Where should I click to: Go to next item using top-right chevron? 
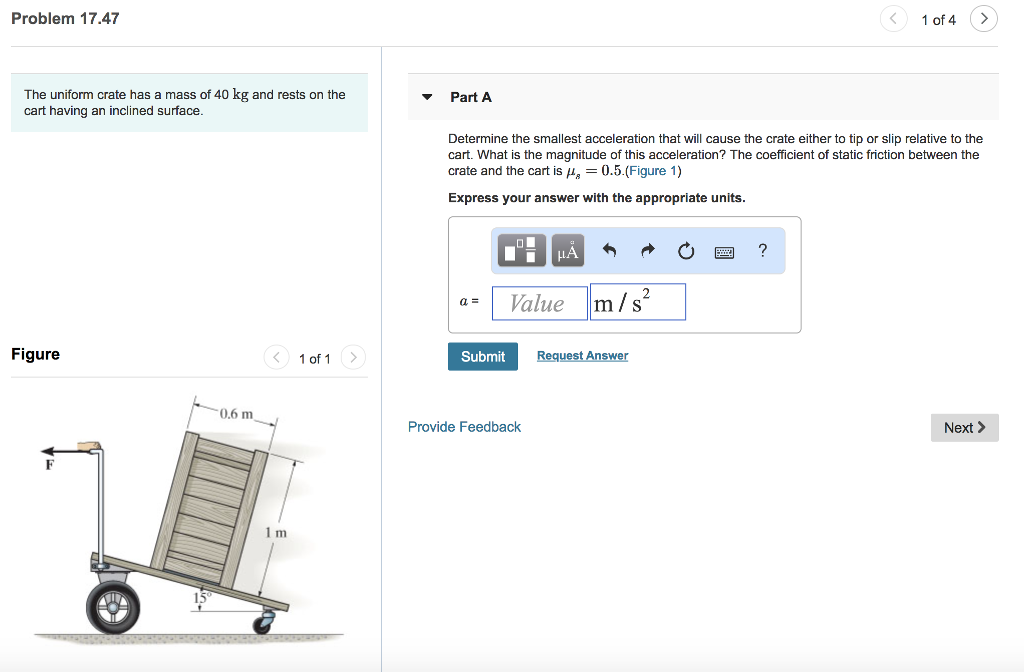(x=983, y=18)
